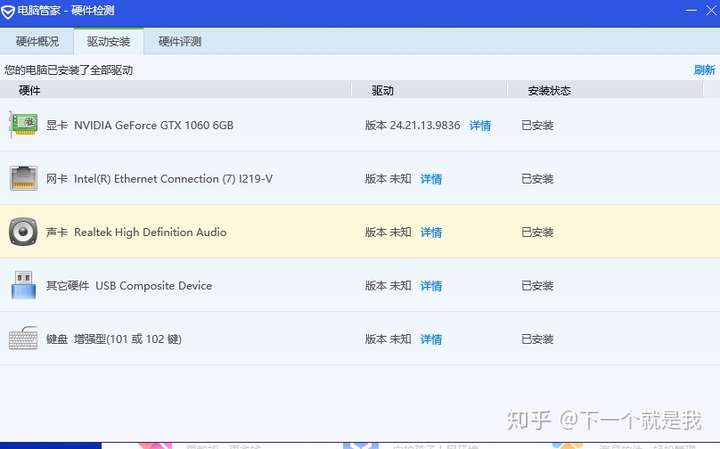The height and width of the screenshot is (449, 720).
Task: Open 详情 for the 键盘 增强型 driver
Action: pos(431,339)
